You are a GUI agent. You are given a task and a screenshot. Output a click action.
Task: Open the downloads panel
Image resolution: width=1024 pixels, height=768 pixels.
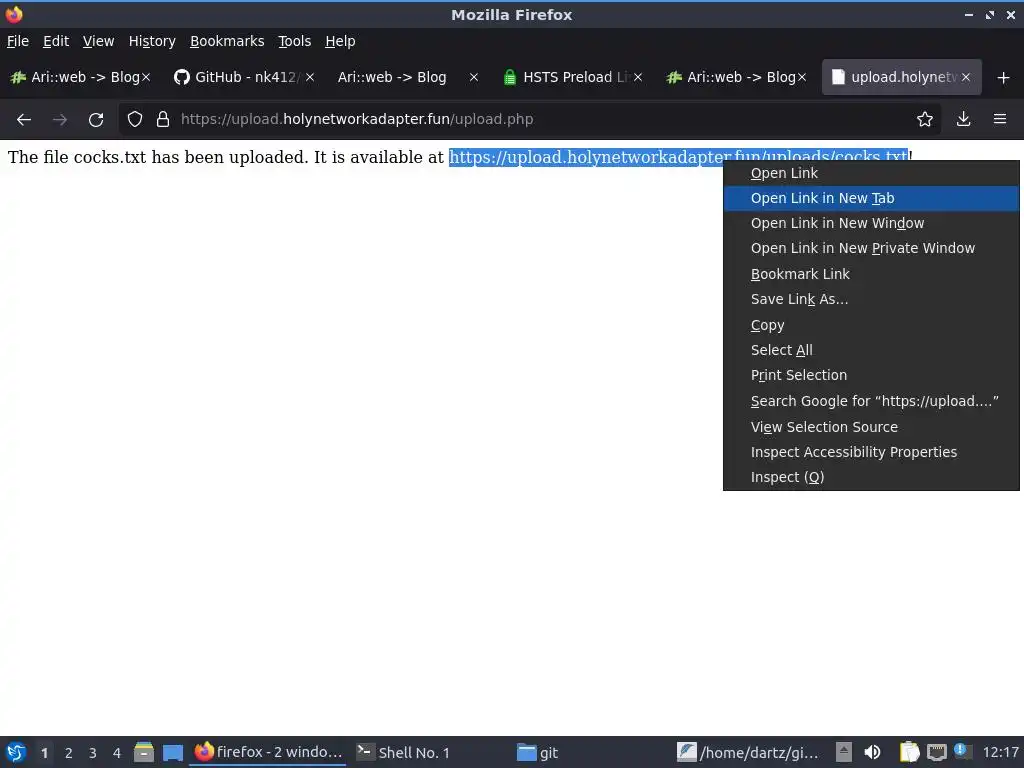point(963,120)
